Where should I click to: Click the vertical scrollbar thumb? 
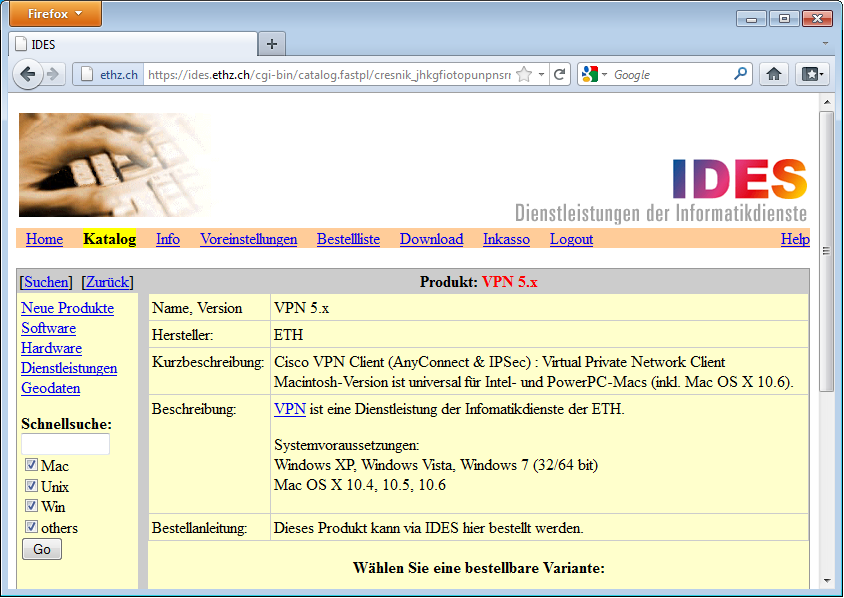[x=826, y=251]
